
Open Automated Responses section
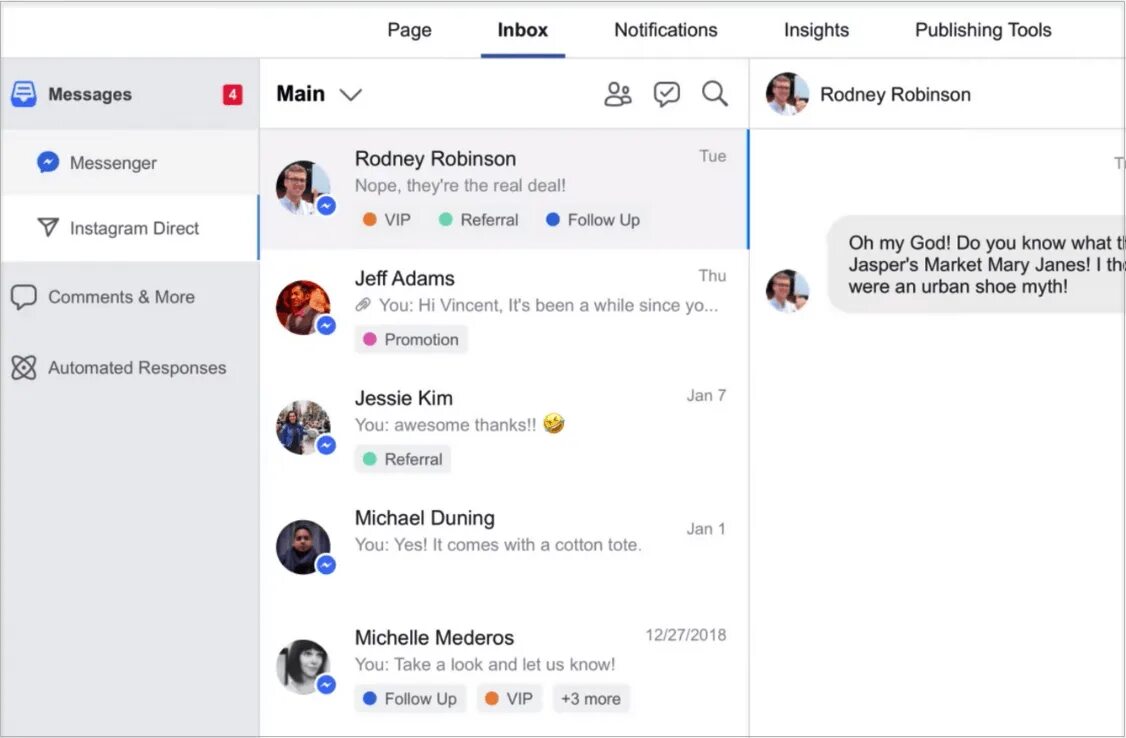(x=130, y=368)
